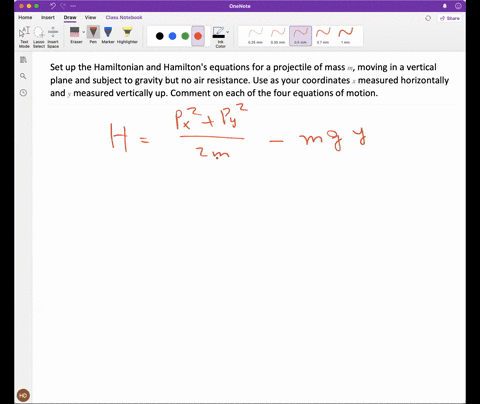Click the text line beginning 'plane and subject to gravity'
480x404 pixels.
pos(249,80)
